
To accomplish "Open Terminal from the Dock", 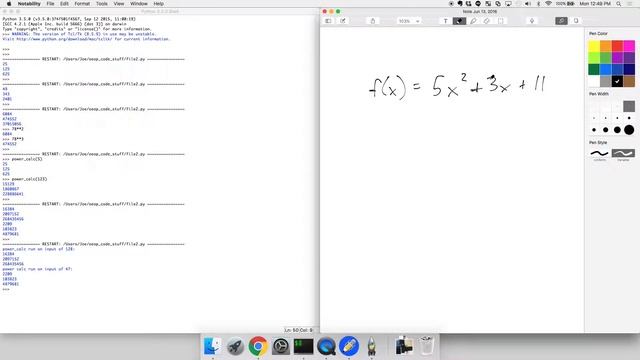I will [x=303, y=346].
